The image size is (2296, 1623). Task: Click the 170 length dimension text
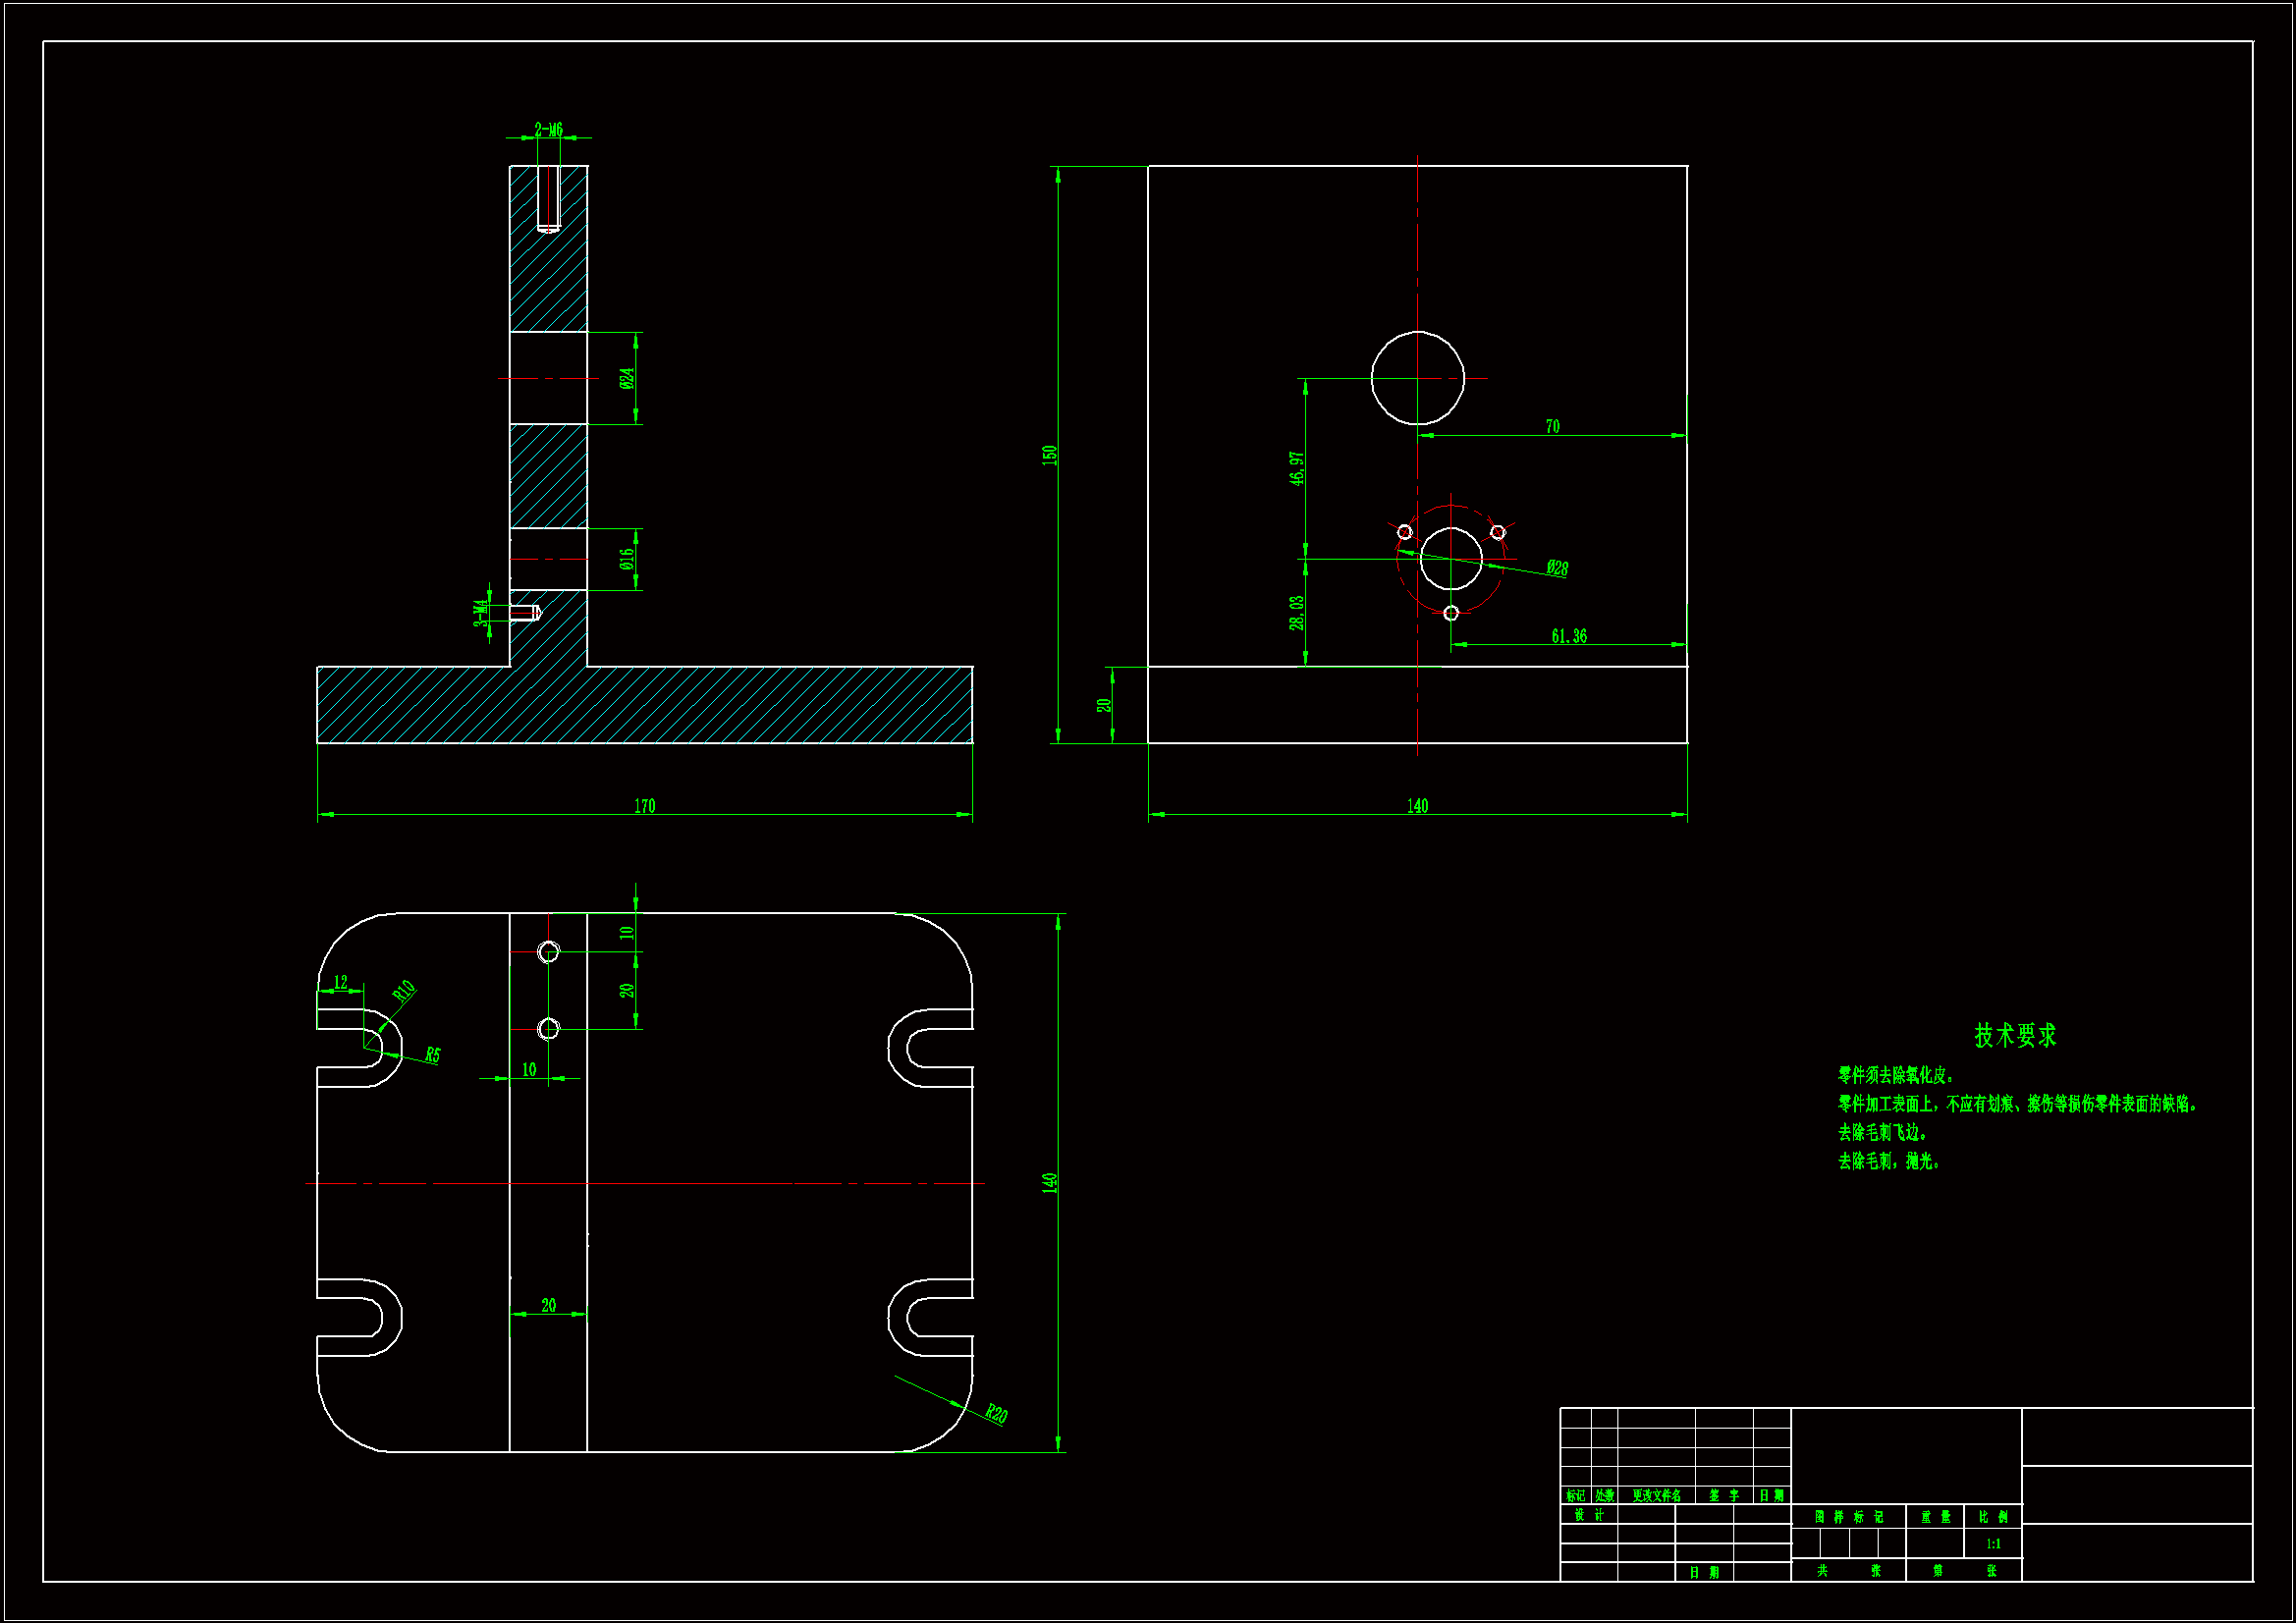tap(644, 806)
